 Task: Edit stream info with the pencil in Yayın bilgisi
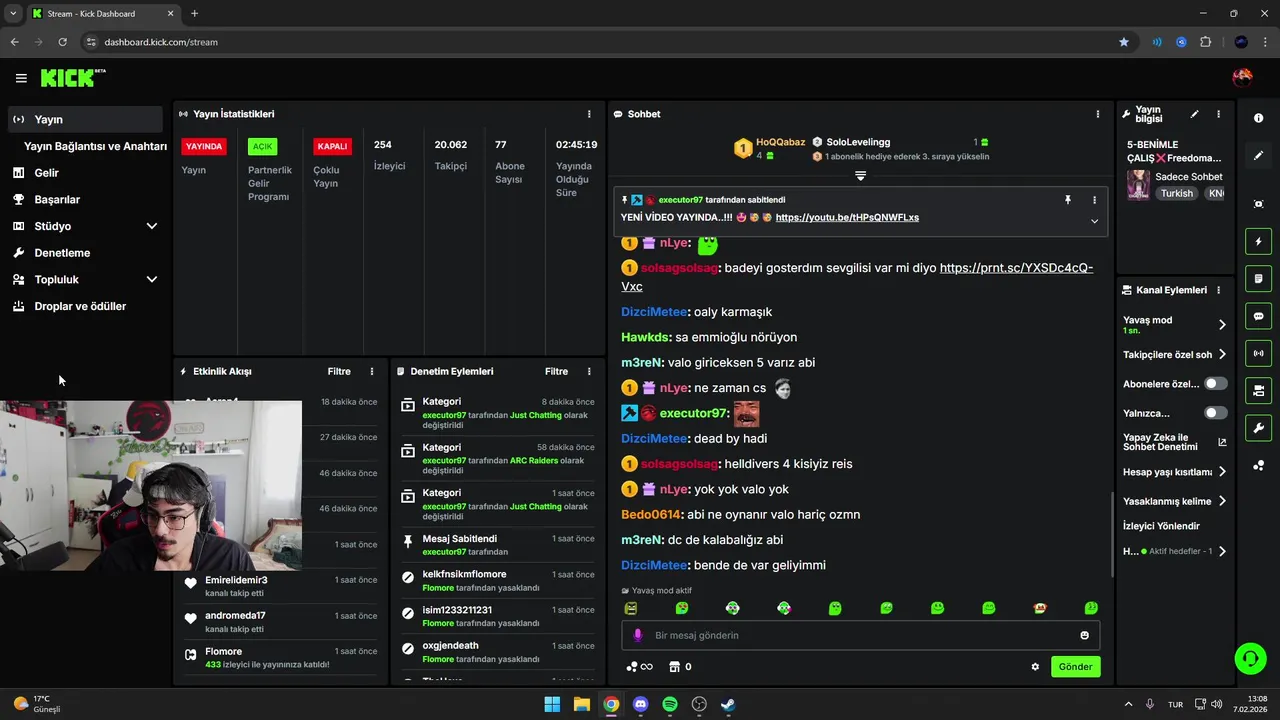coord(1194,114)
